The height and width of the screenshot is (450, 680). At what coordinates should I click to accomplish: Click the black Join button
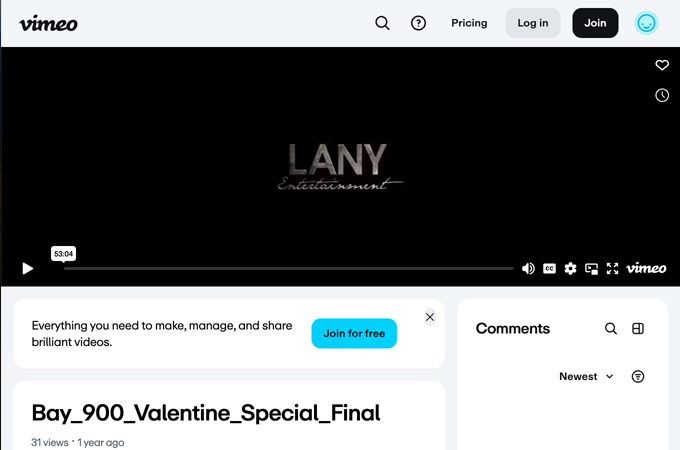(595, 23)
